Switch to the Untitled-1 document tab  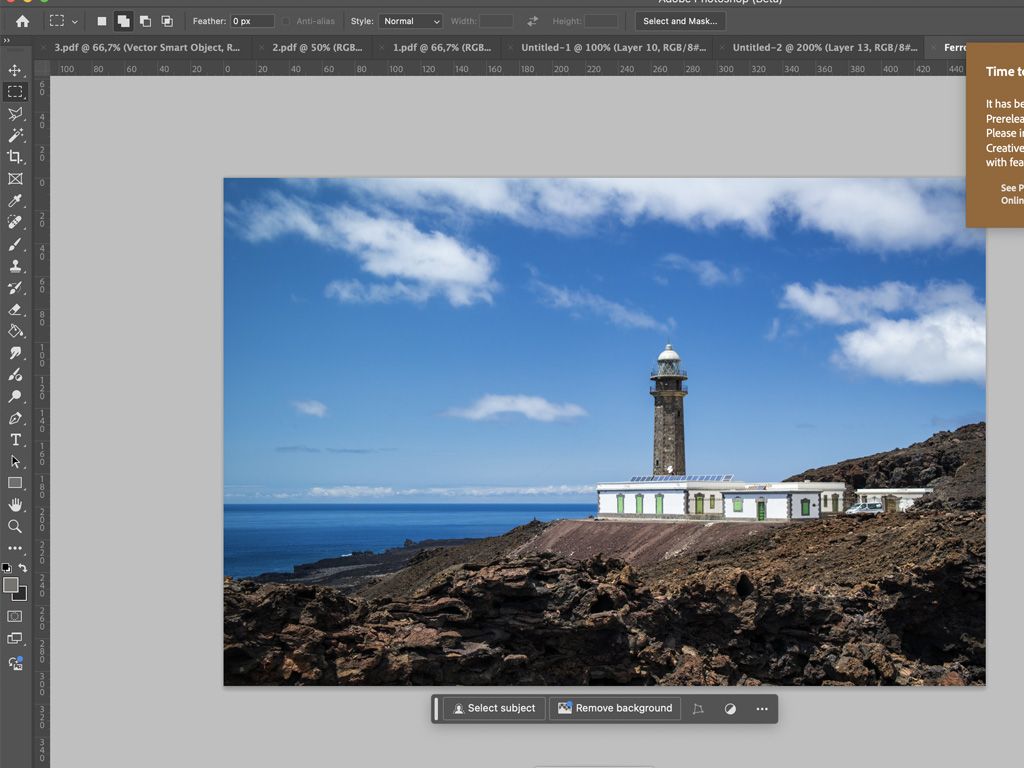(x=612, y=47)
